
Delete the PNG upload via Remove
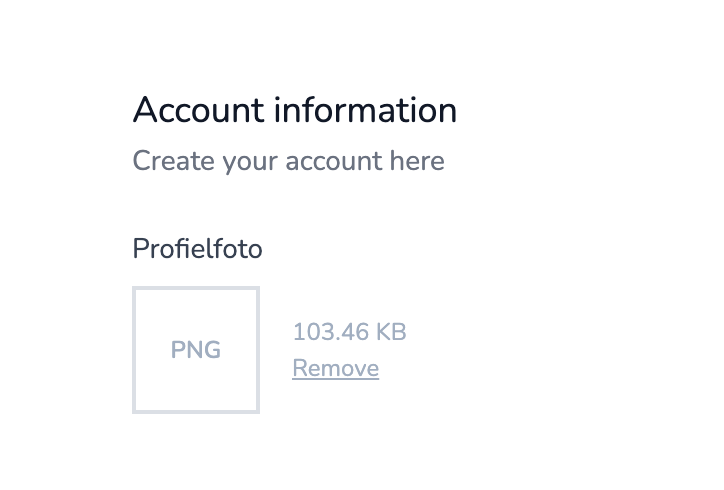pos(335,369)
